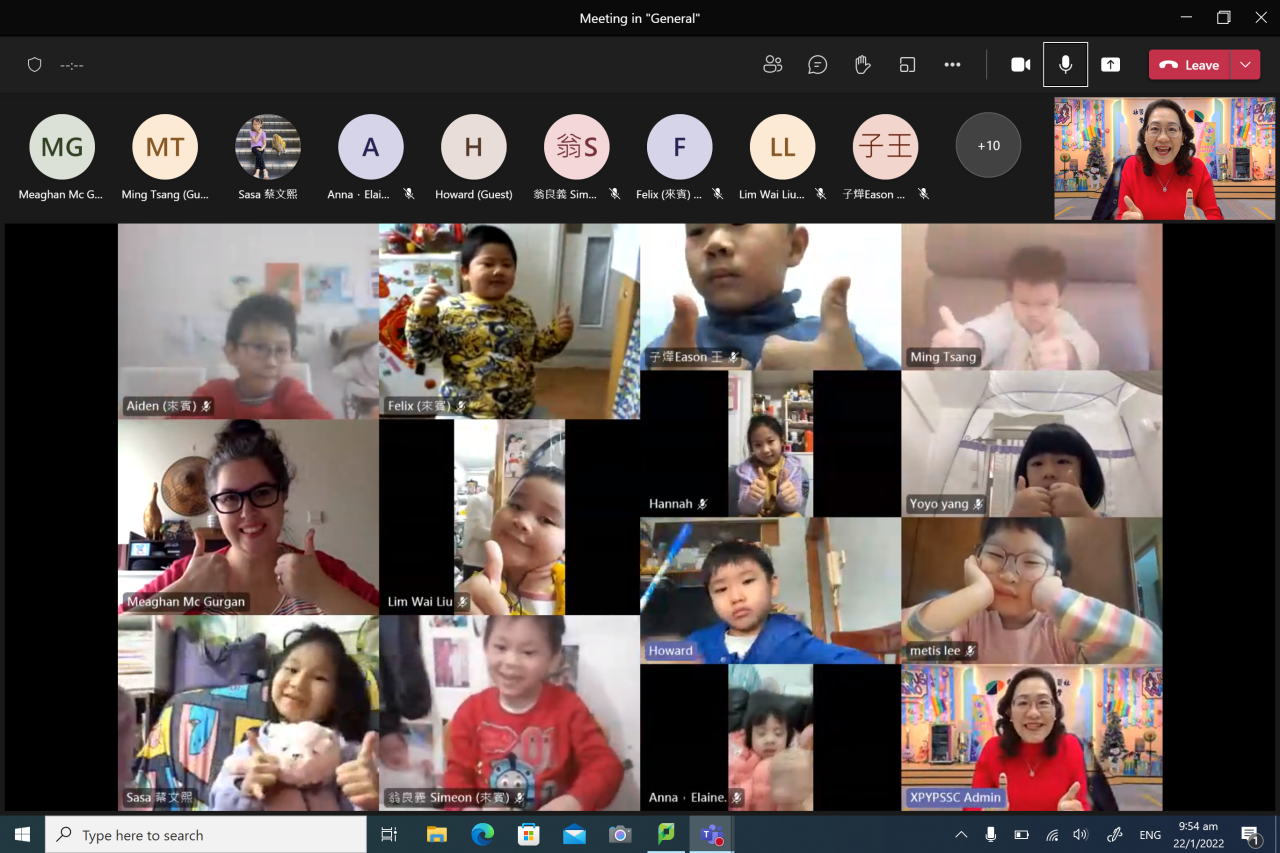Raise your hand in the meeting

(863, 65)
